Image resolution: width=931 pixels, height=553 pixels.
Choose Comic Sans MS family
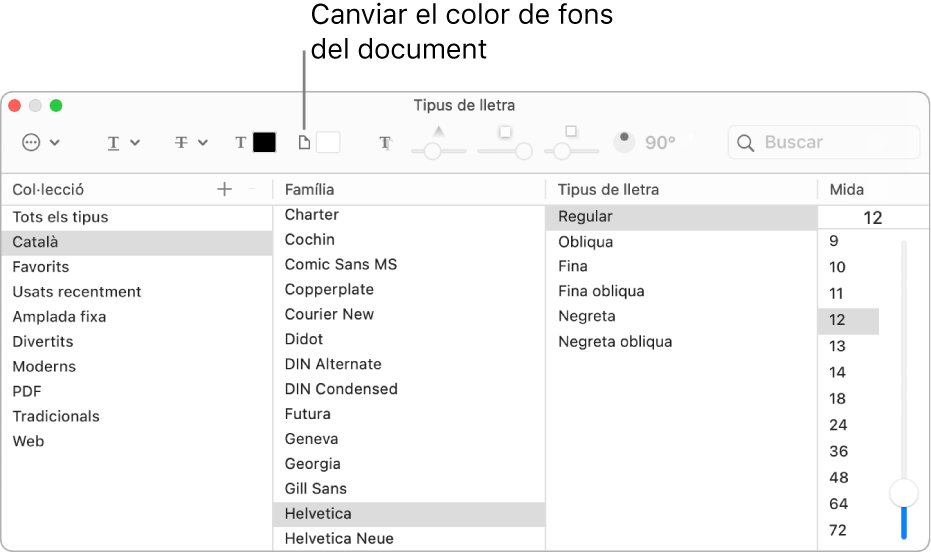click(x=409, y=265)
